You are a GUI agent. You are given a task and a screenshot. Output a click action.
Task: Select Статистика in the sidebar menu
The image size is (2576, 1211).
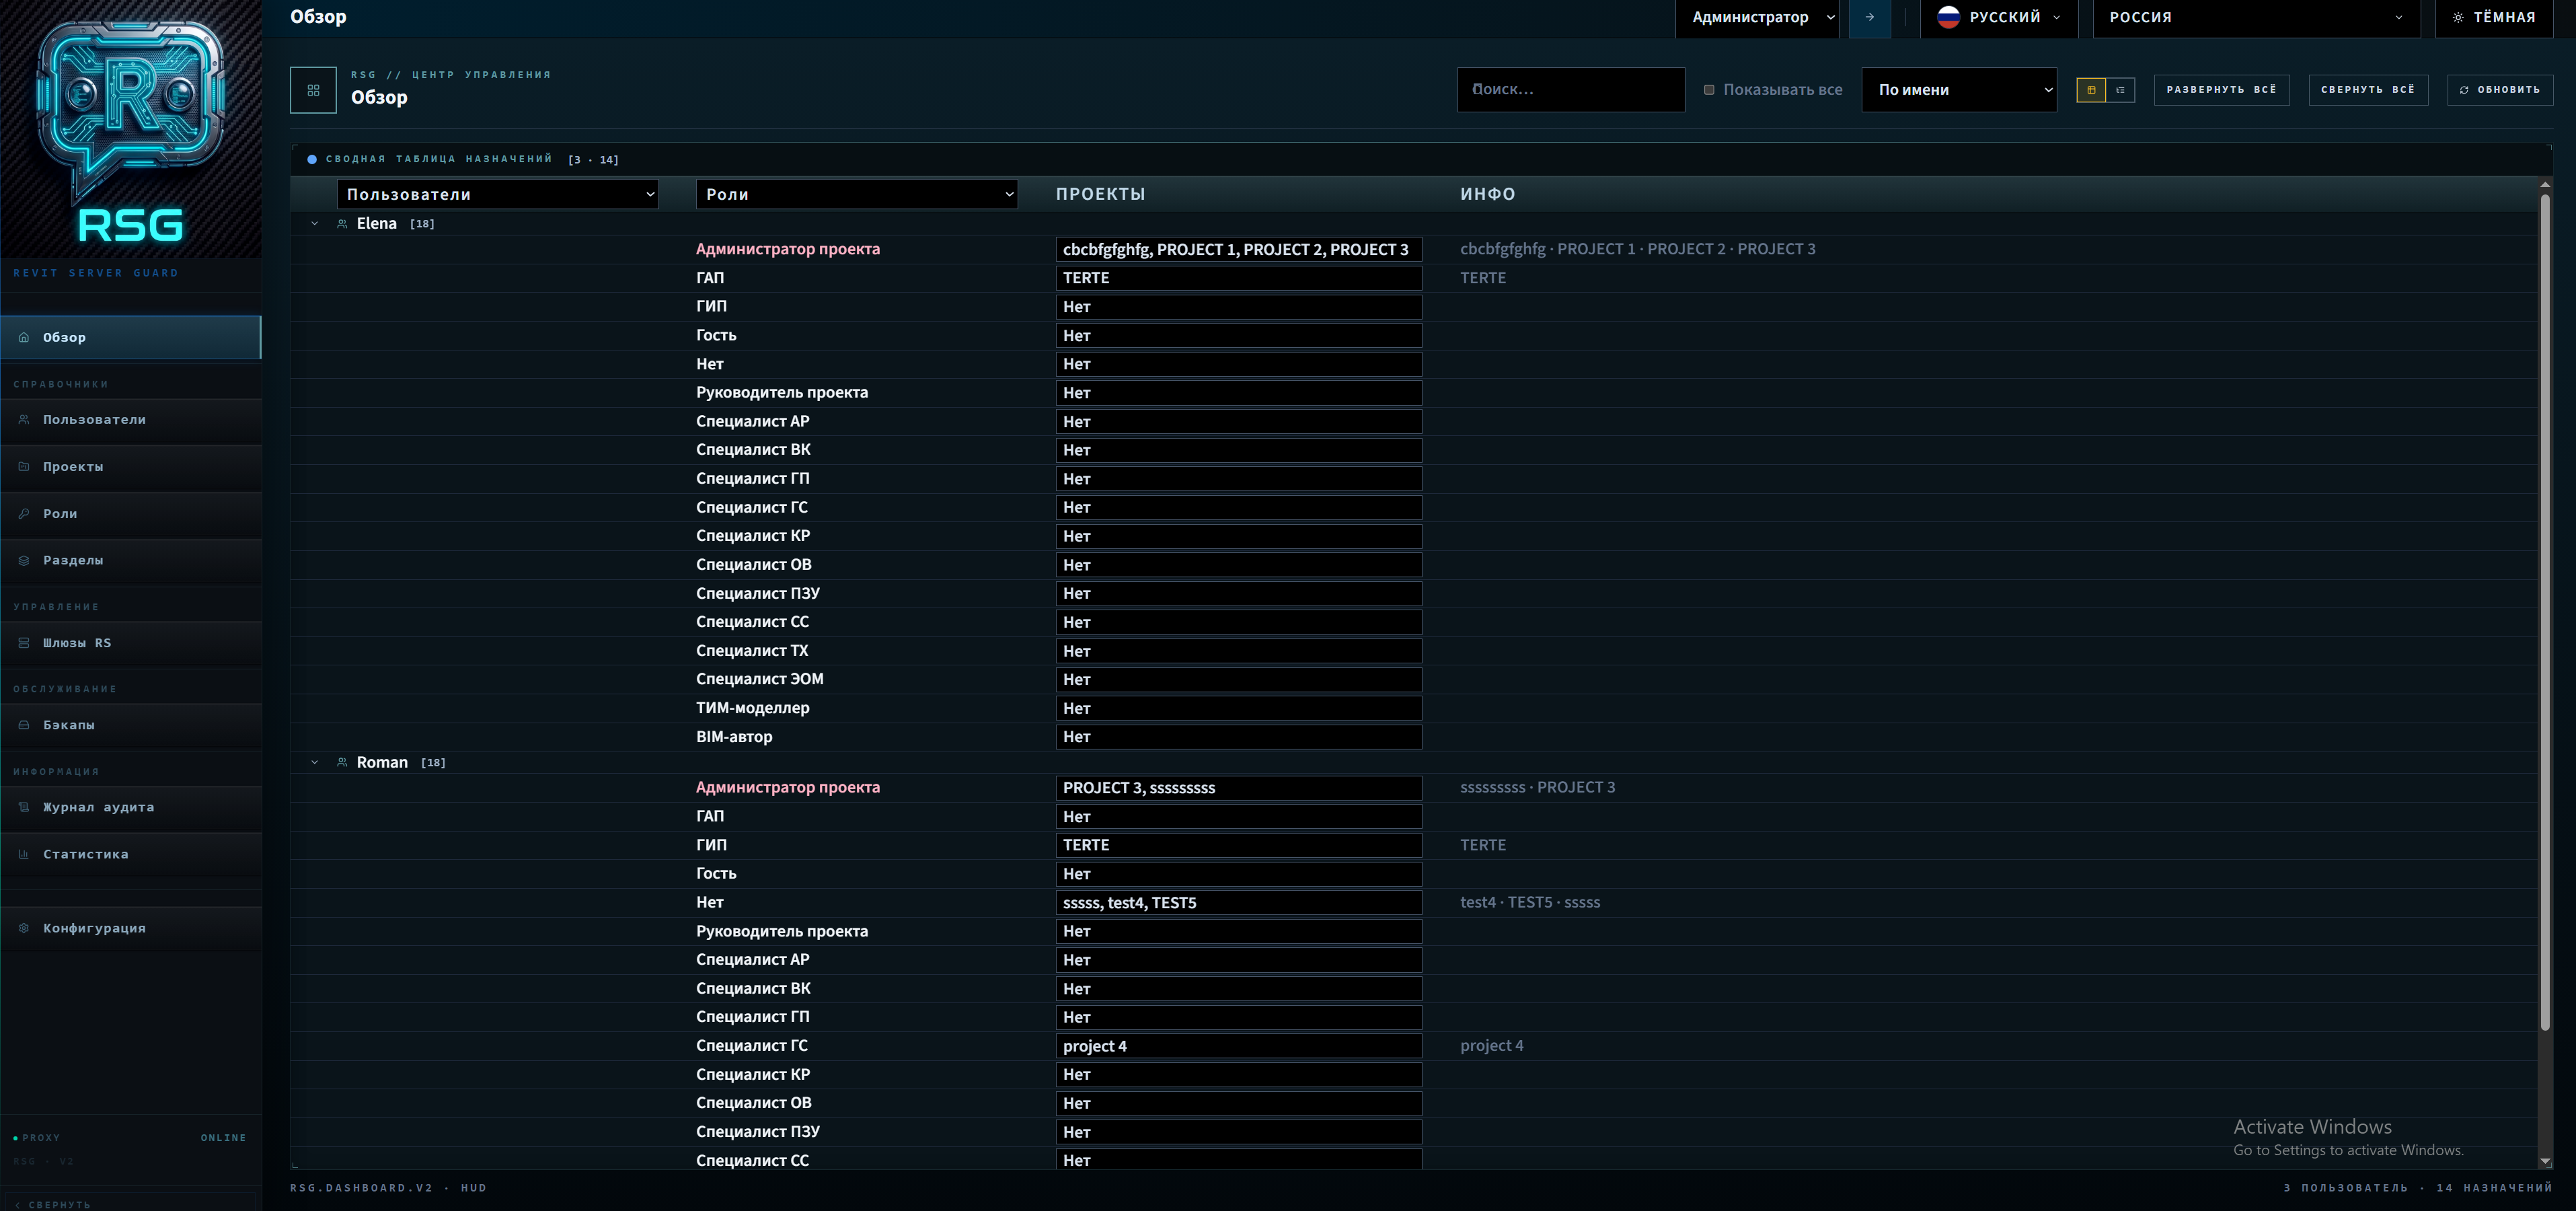pyautogui.click(x=24, y=854)
